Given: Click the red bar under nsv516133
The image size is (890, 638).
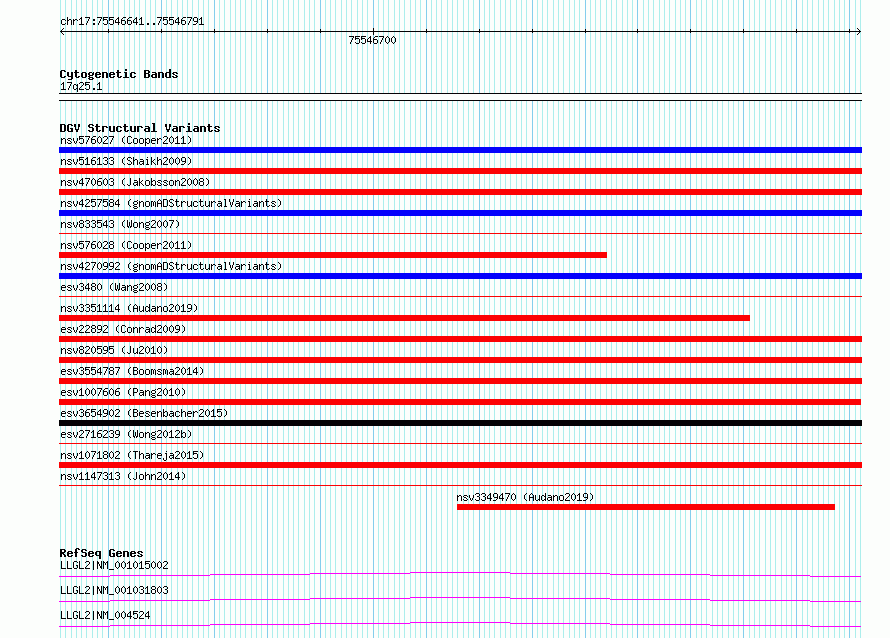Looking at the screenshot, I should [x=460, y=171].
